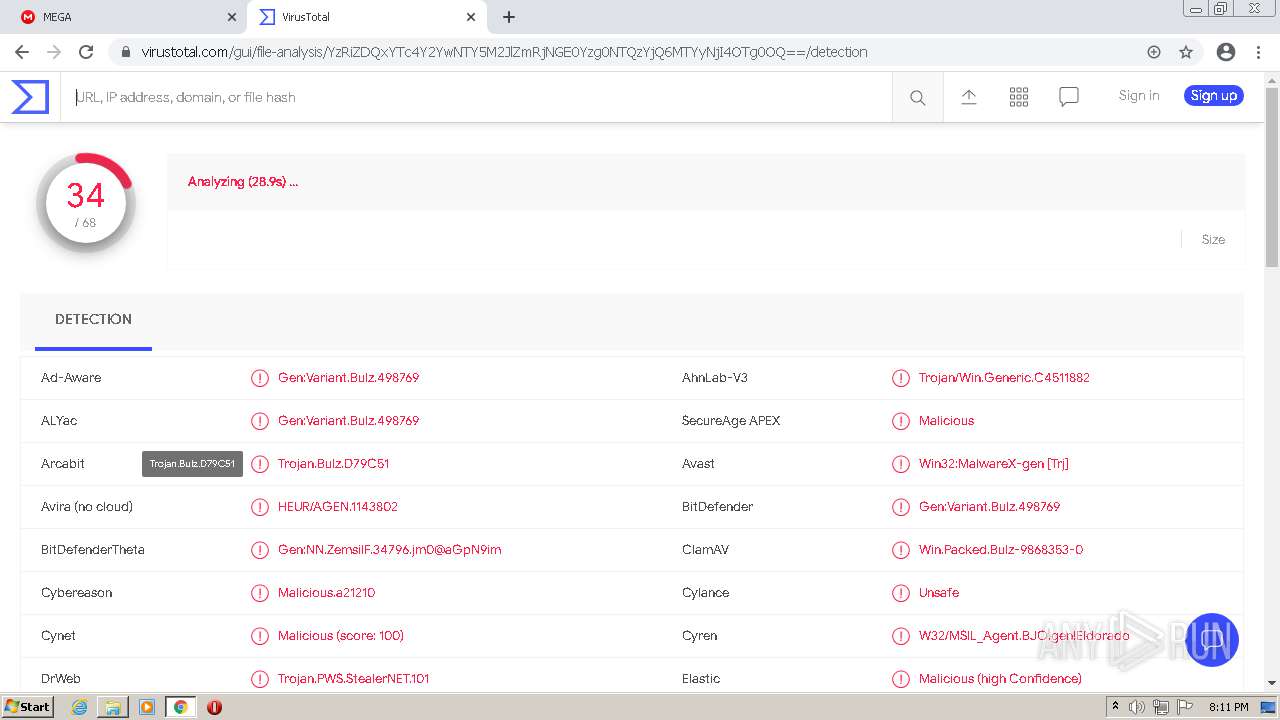Click BitDefender Gen:Variant.Bulz.498769 result
Image resolution: width=1280 pixels, height=720 pixels.
[x=989, y=507]
